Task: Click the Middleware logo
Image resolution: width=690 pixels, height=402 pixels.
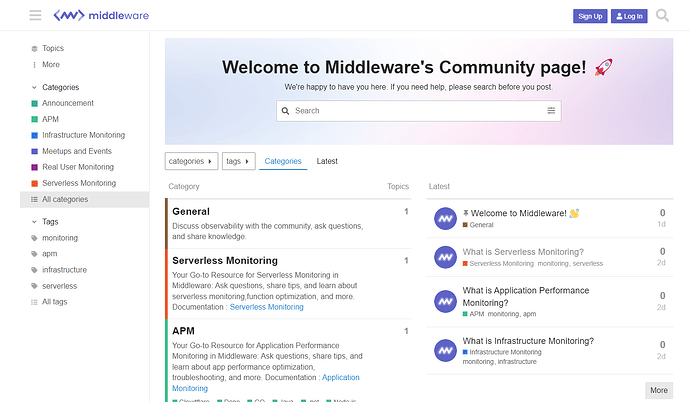Action: [x=101, y=15]
